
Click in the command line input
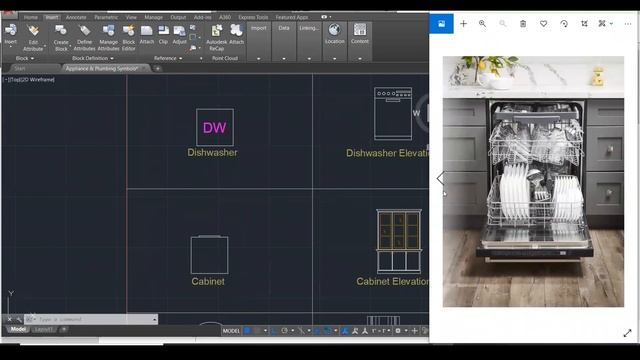click(x=92, y=319)
